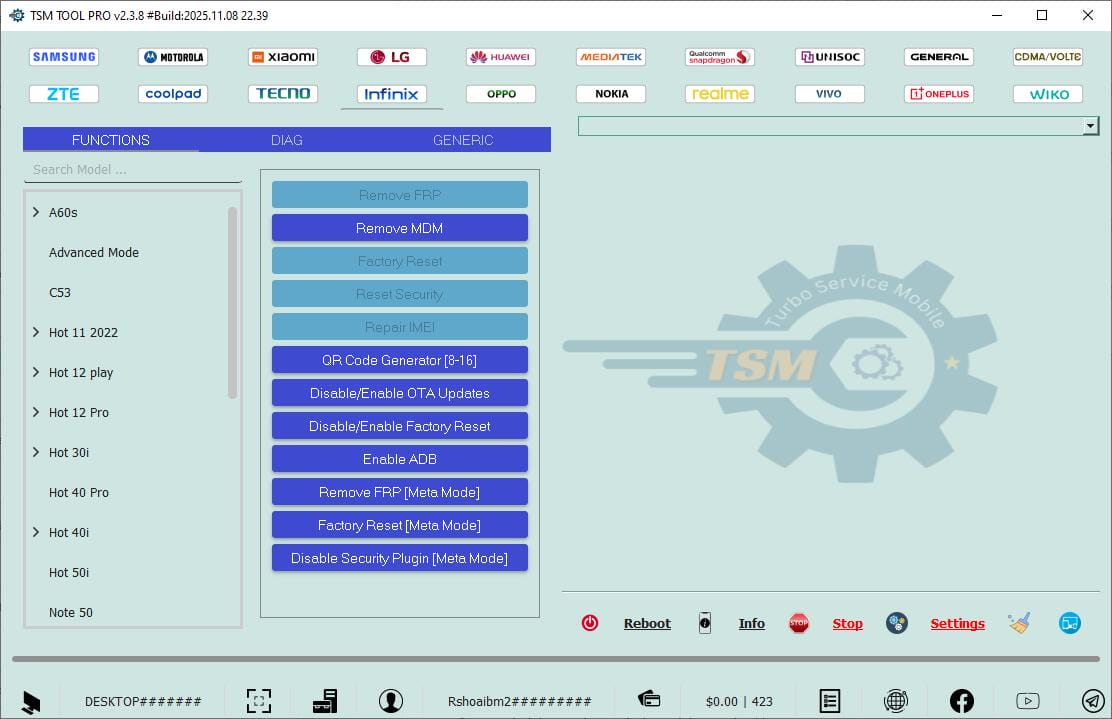Open the blue remote support icon
Viewport: 1112px width, 719px height.
click(1069, 622)
